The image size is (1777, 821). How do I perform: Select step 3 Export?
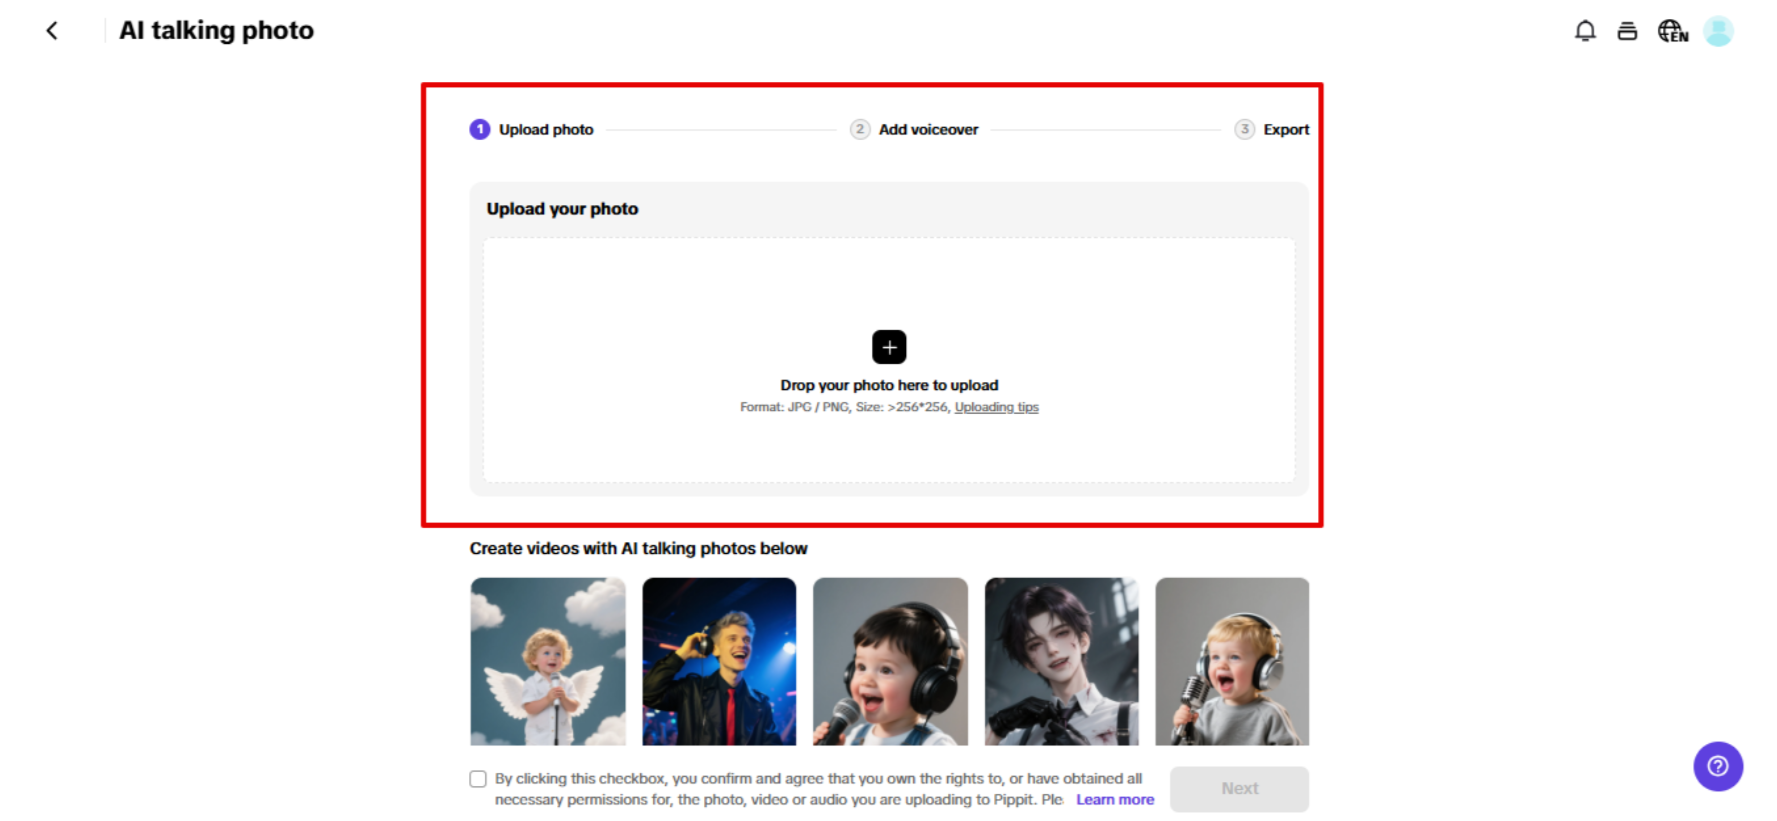point(1272,129)
